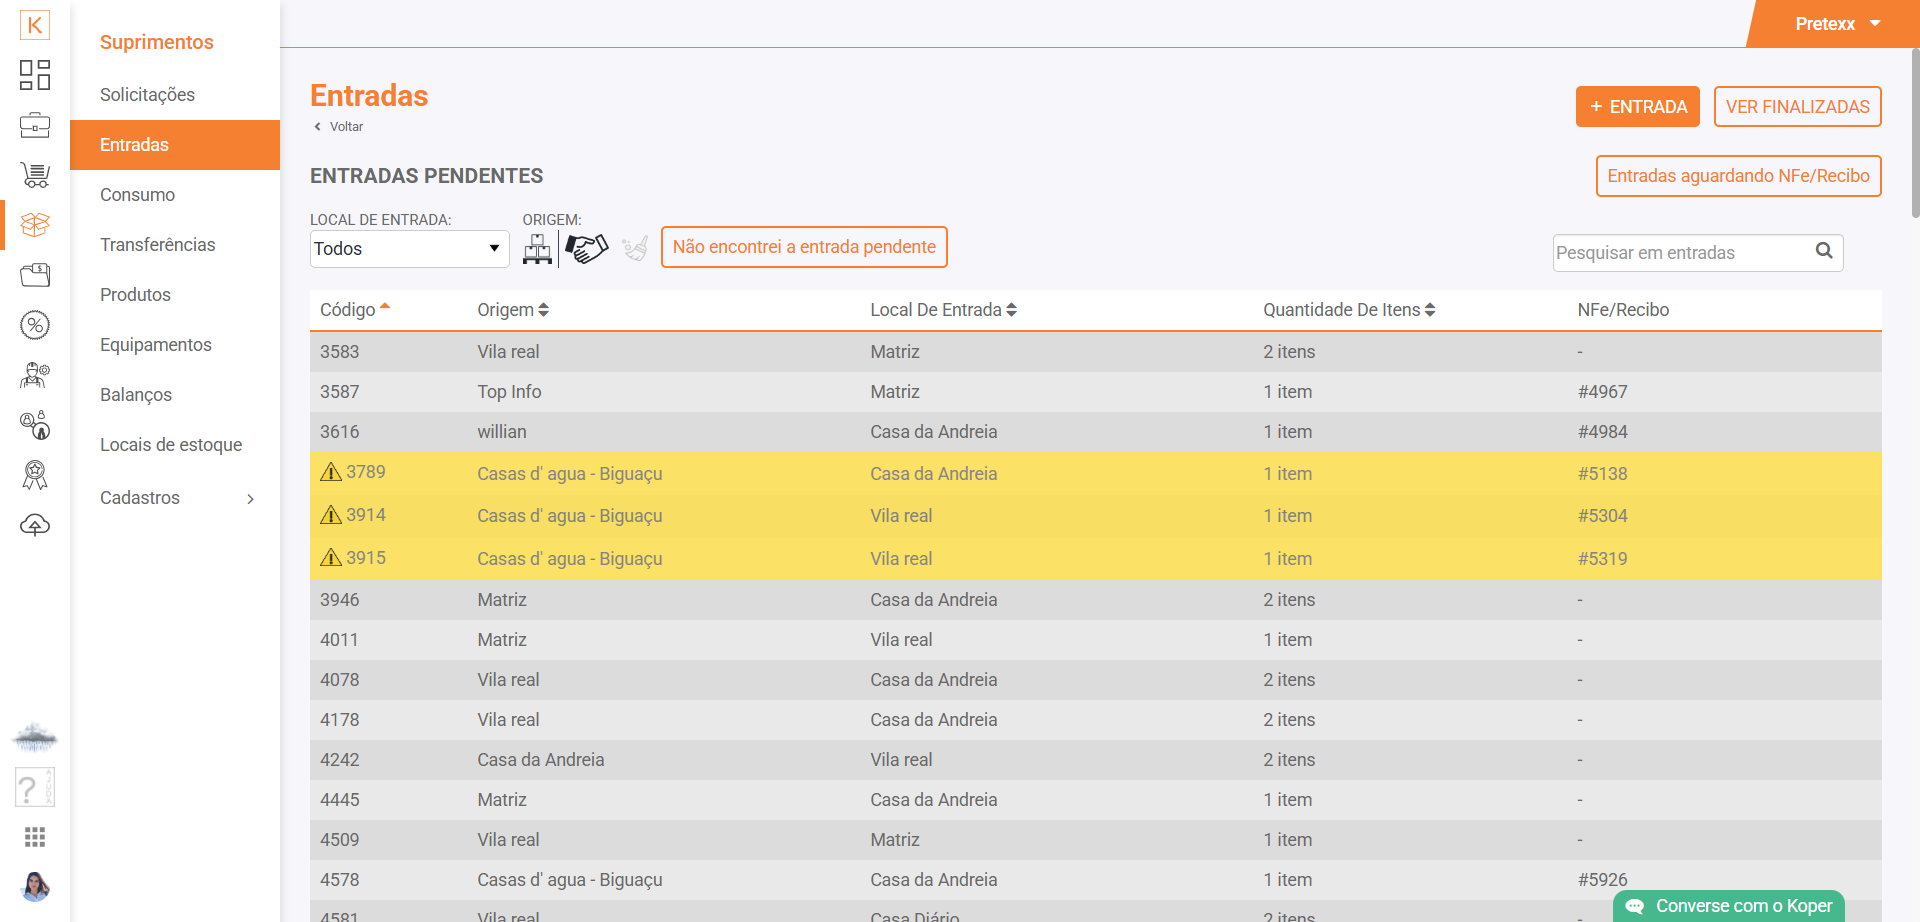Focus the Pesquisar em entradas field
1920x922 pixels.
1680,253
